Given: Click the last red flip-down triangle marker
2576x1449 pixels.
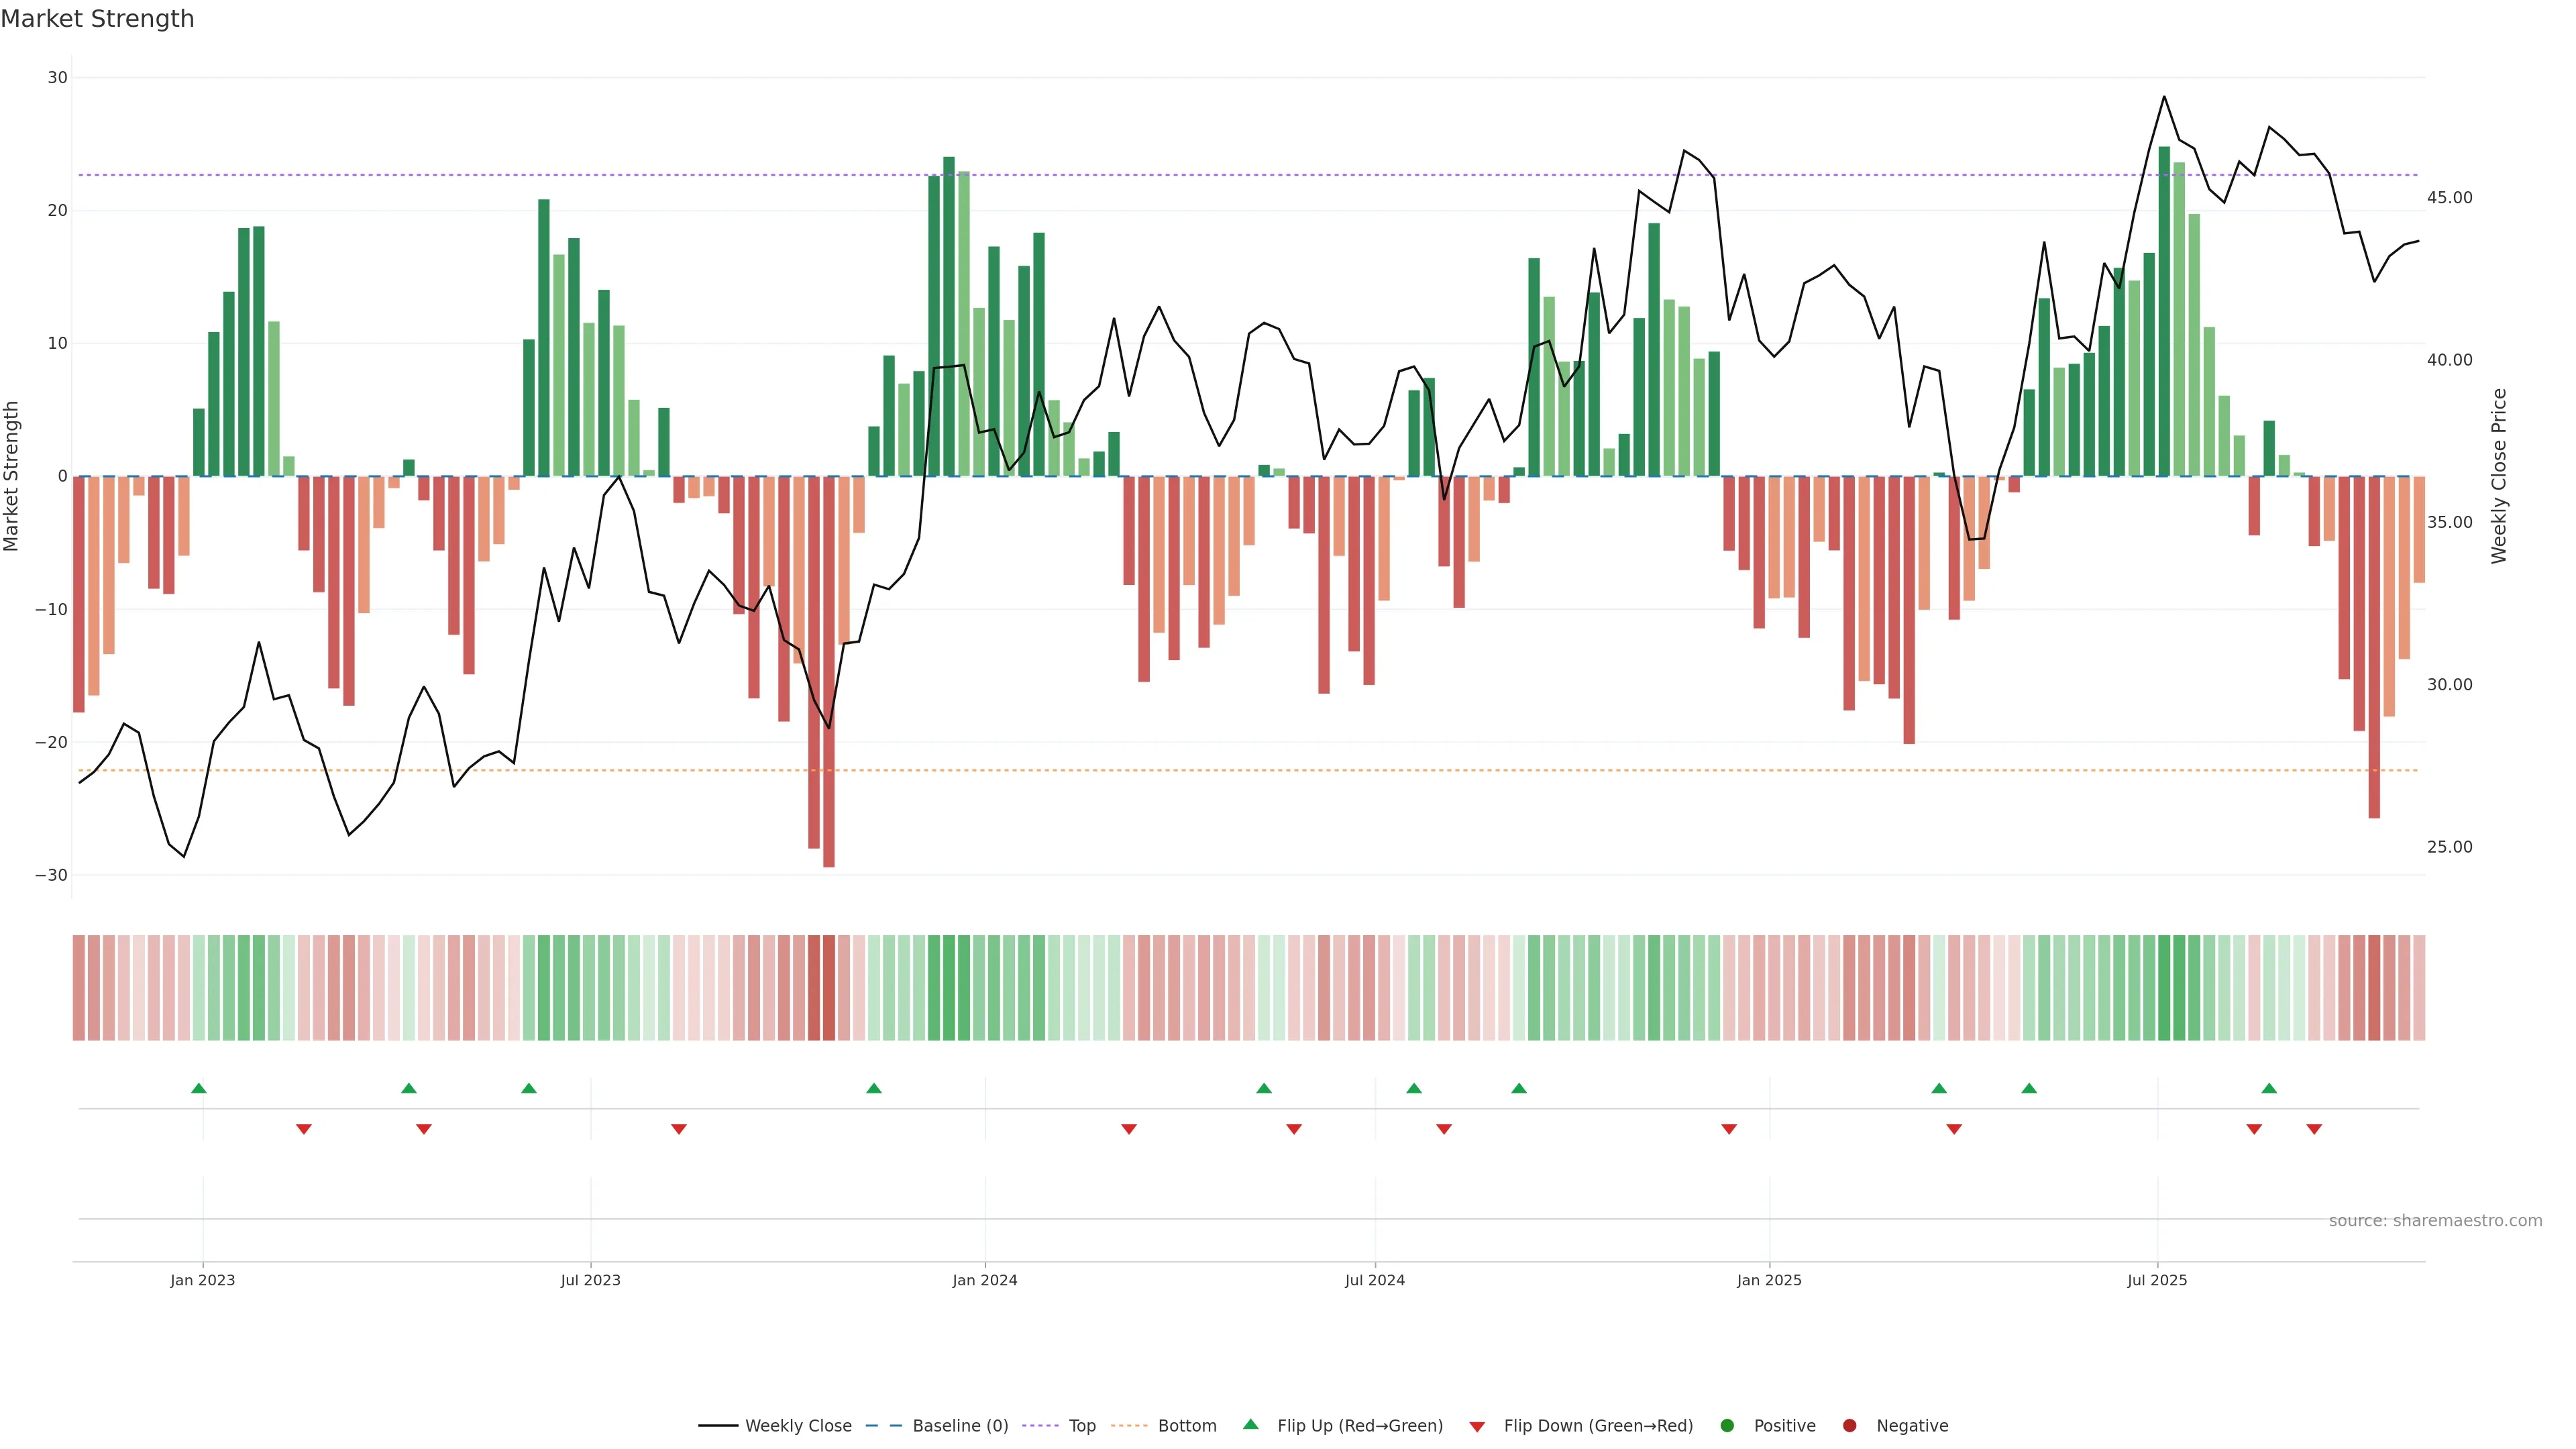Looking at the screenshot, I should click(2314, 1129).
